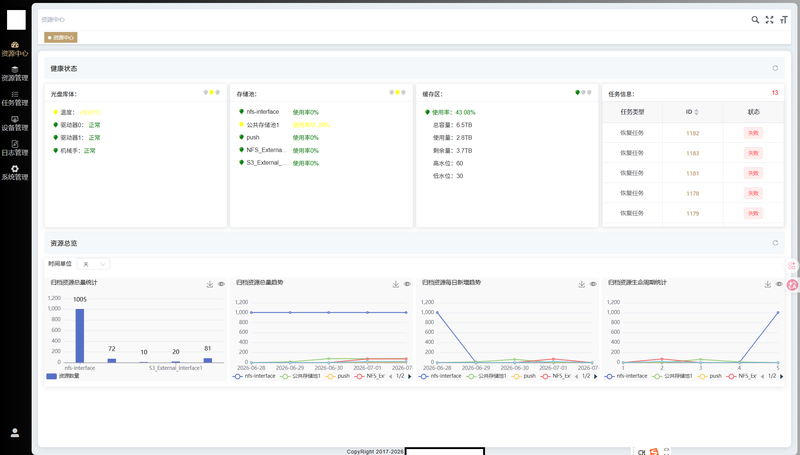Toggle the 归档资源总量统计 data view eye
This screenshot has height=455, width=800.
[221, 284]
